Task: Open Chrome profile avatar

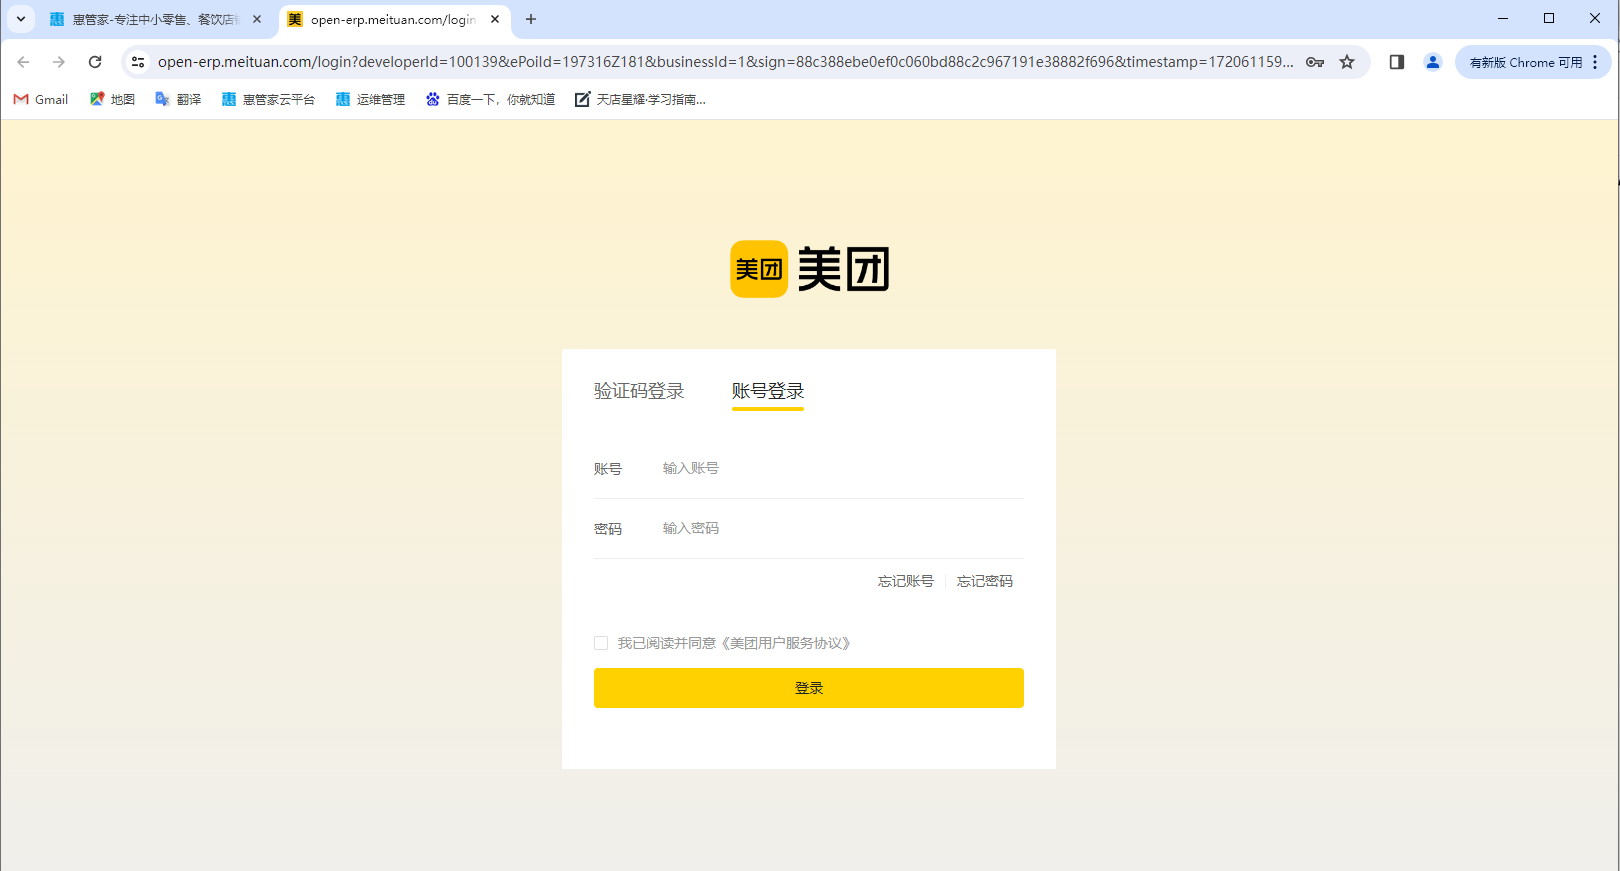Action: pyautogui.click(x=1433, y=62)
